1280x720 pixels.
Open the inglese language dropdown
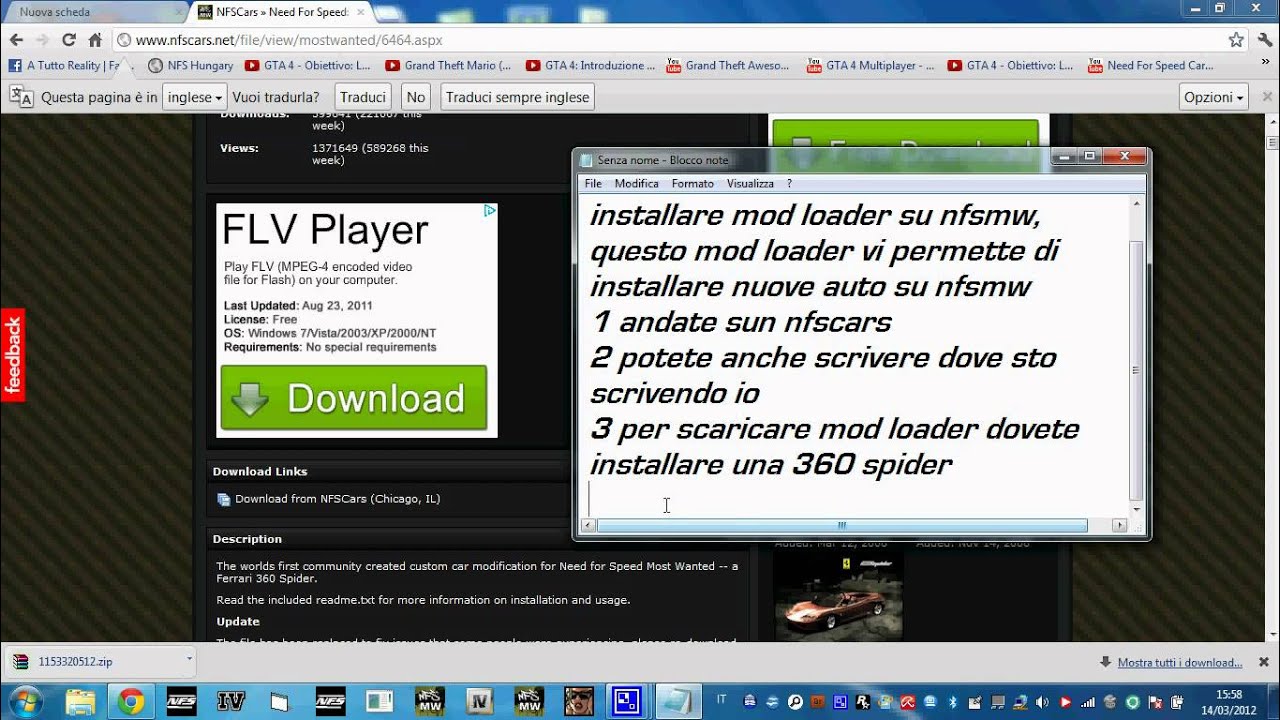194,97
